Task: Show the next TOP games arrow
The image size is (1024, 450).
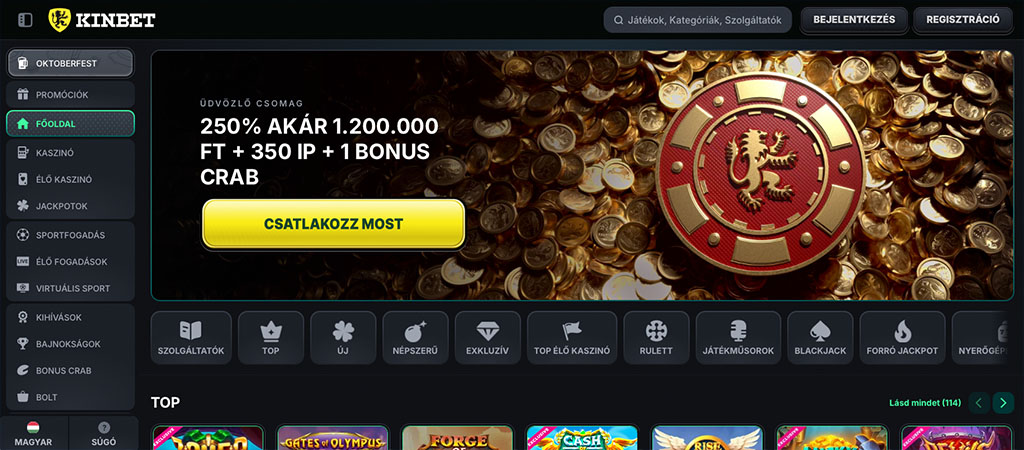Action: pyautogui.click(x=1003, y=403)
